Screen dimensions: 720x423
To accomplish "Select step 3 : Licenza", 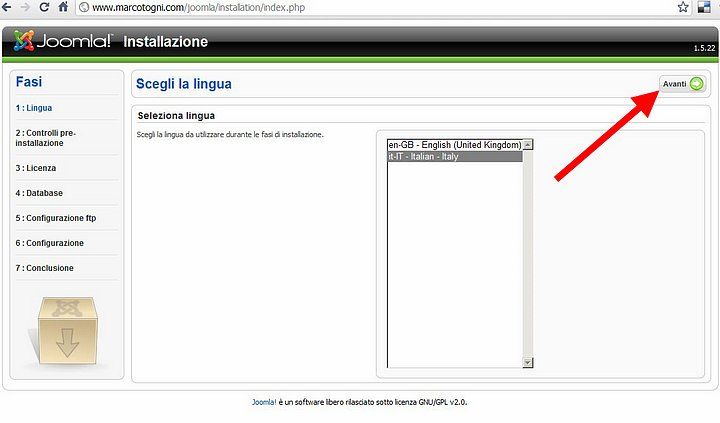I will [35, 168].
